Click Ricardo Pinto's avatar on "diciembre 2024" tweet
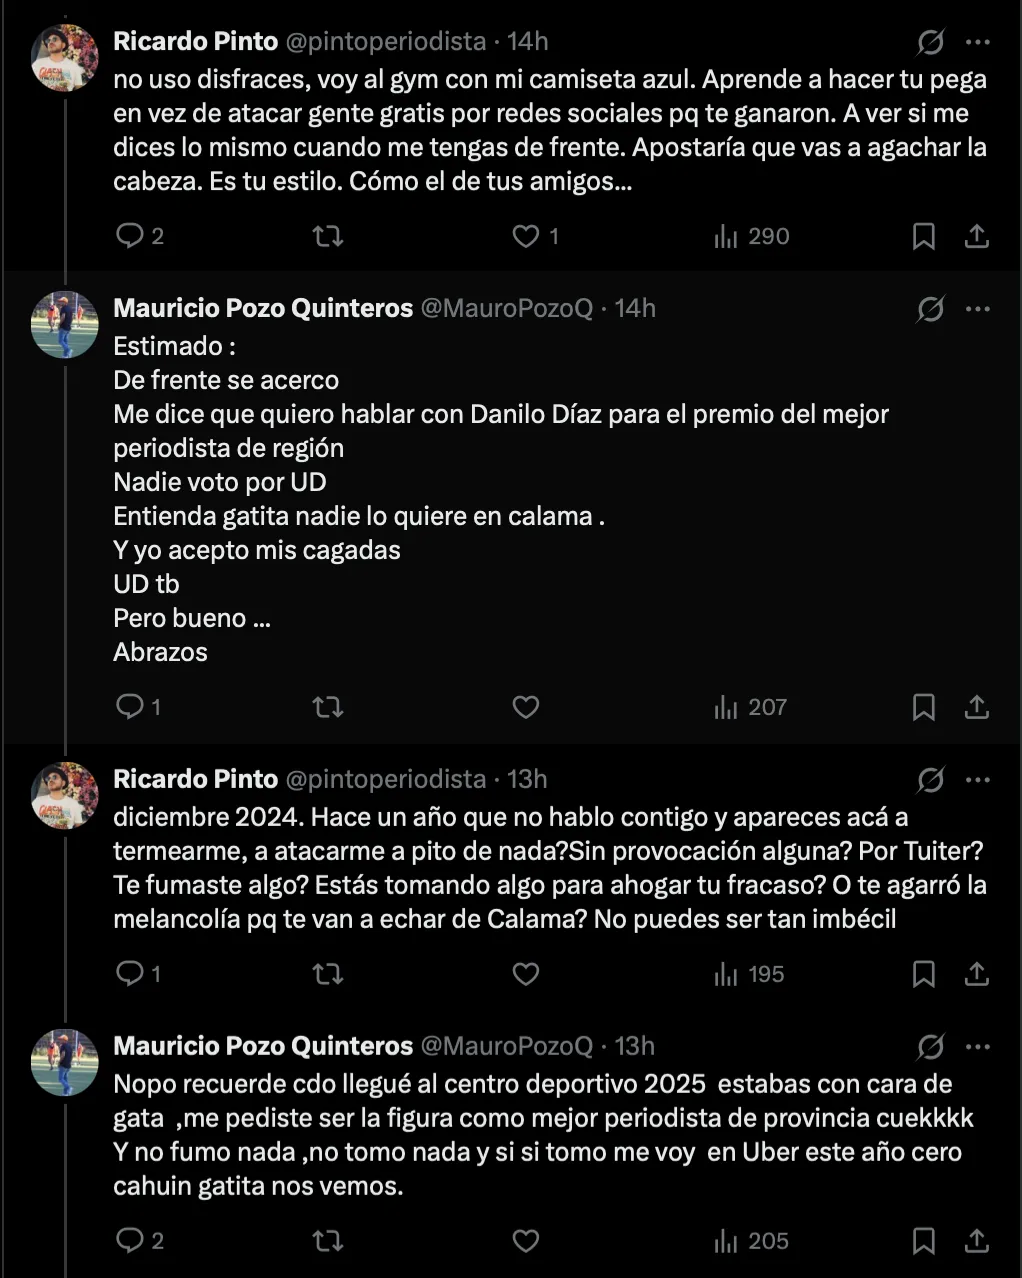The height and width of the screenshot is (1278, 1022). pyautogui.click(x=65, y=796)
